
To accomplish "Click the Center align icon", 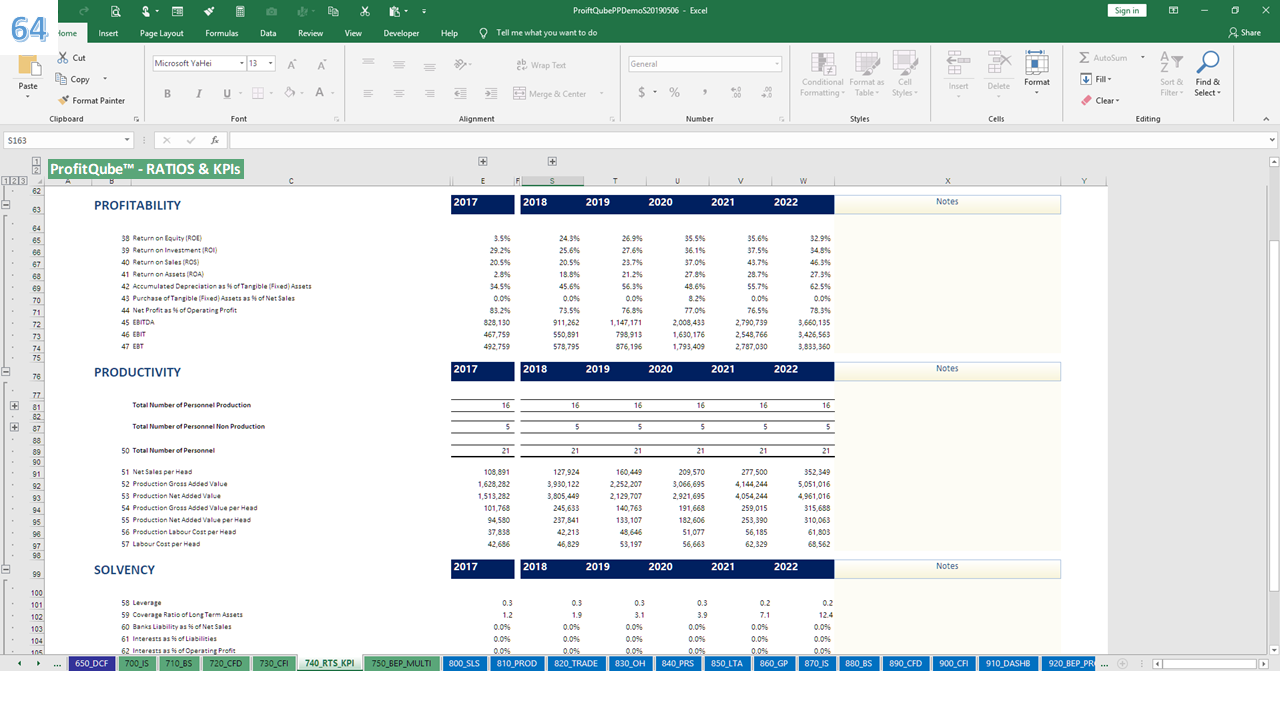I will click(399, 93).
